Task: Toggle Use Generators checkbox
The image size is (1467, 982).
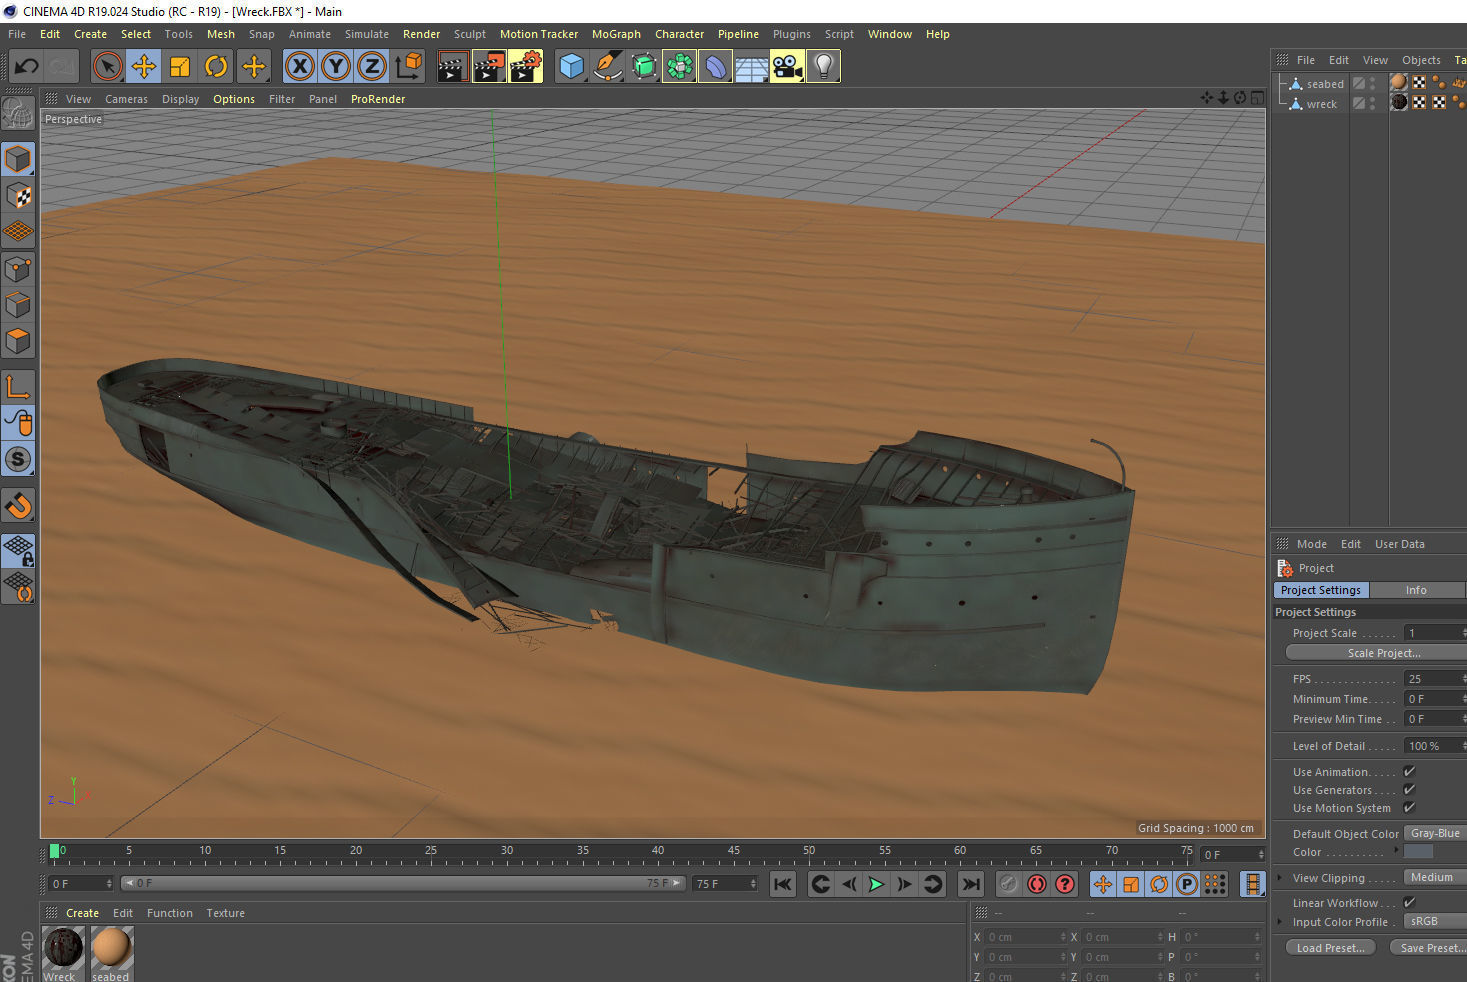Action: (x=1409, y=789)
